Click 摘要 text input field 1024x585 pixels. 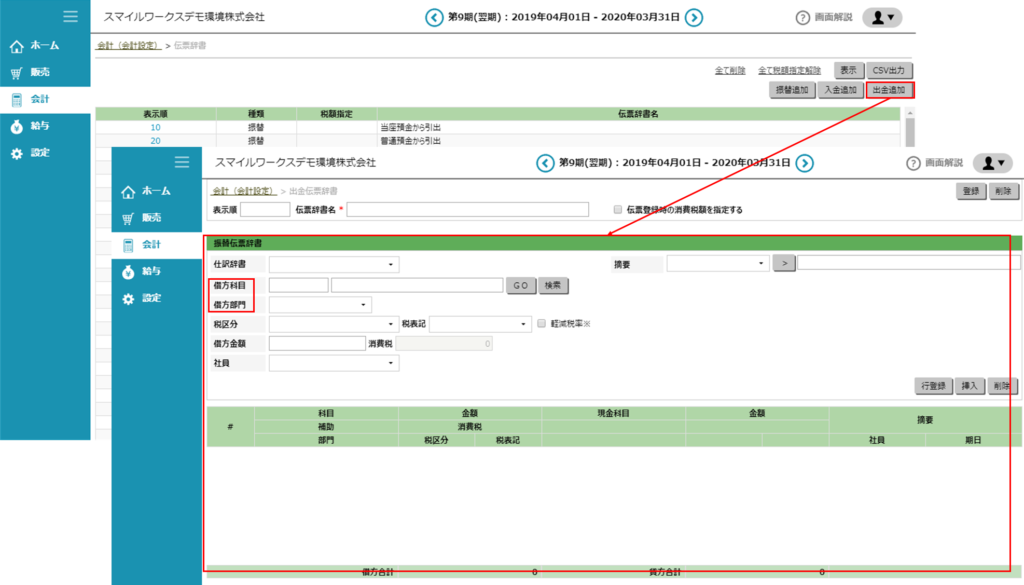pos(908,262)
